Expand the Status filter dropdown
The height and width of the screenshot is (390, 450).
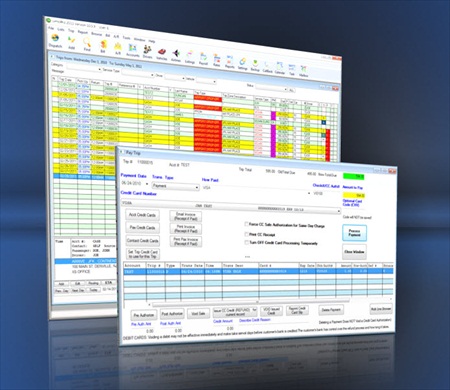click(x=285, y=89)
